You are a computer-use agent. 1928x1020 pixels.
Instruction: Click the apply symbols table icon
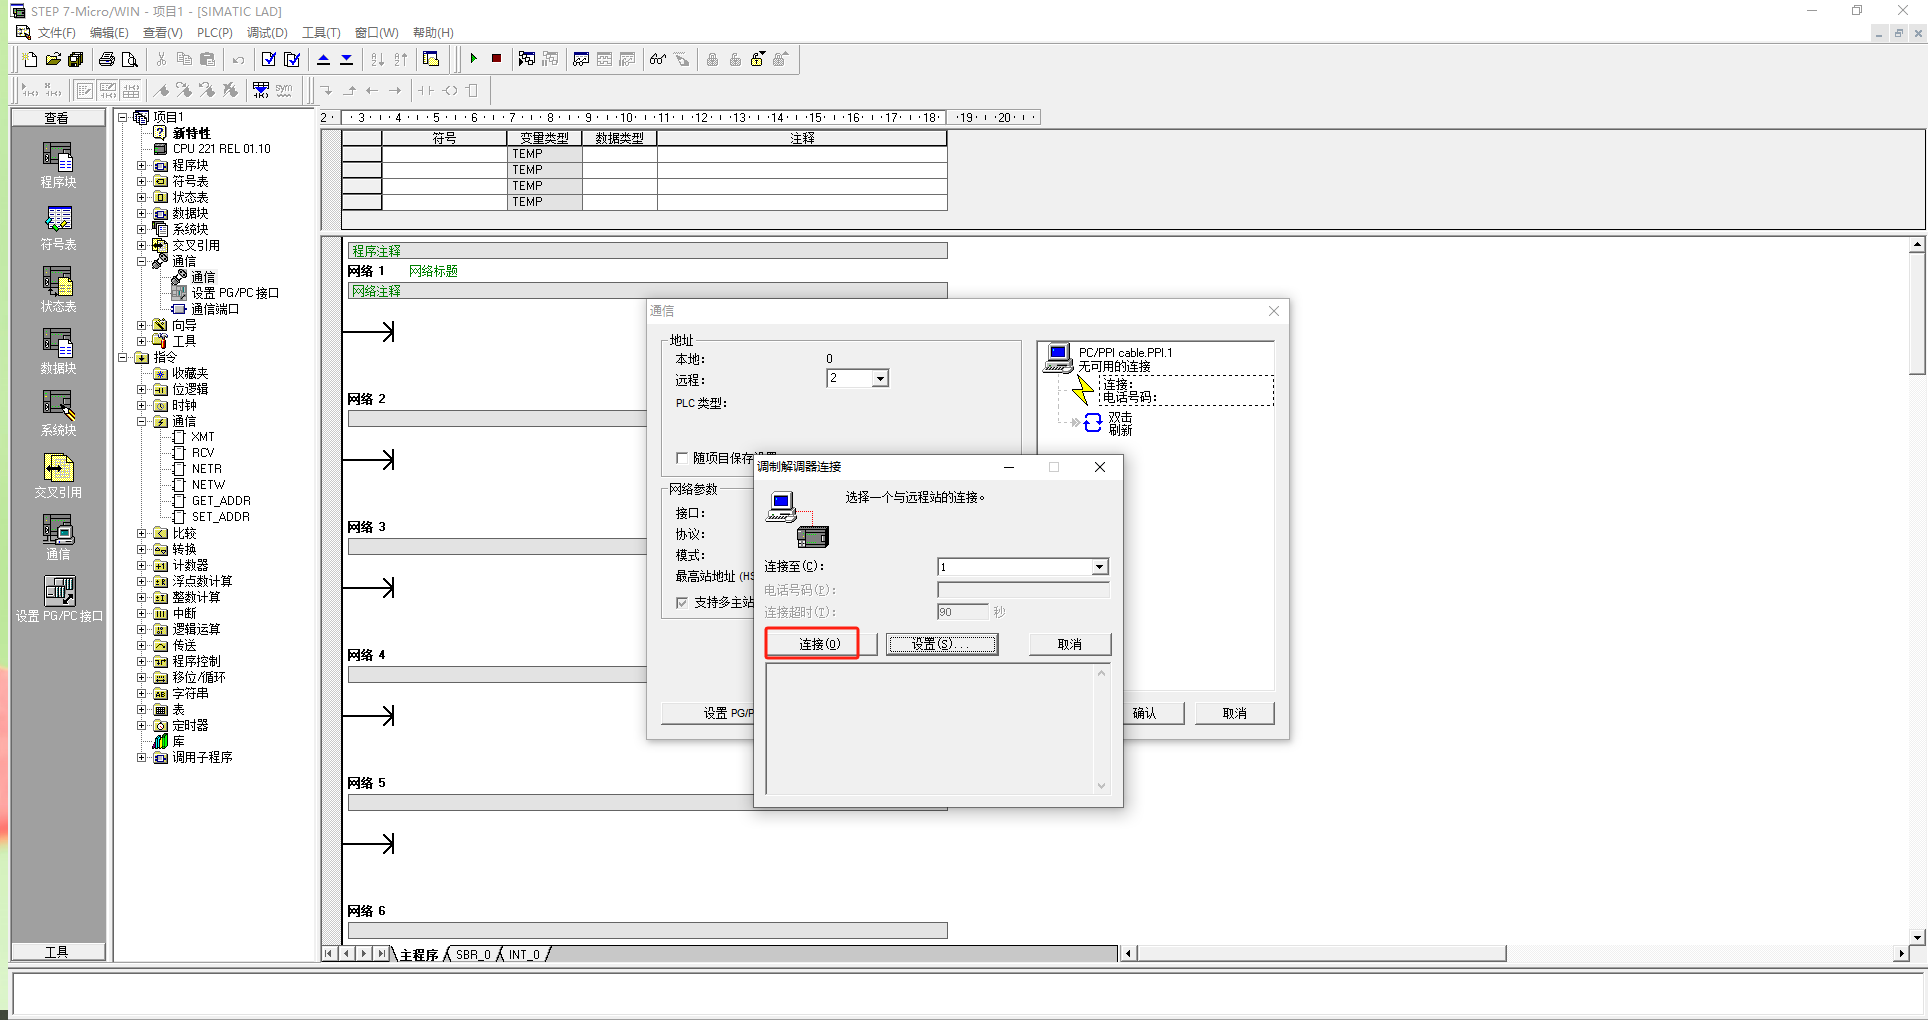tap(261, 90)
